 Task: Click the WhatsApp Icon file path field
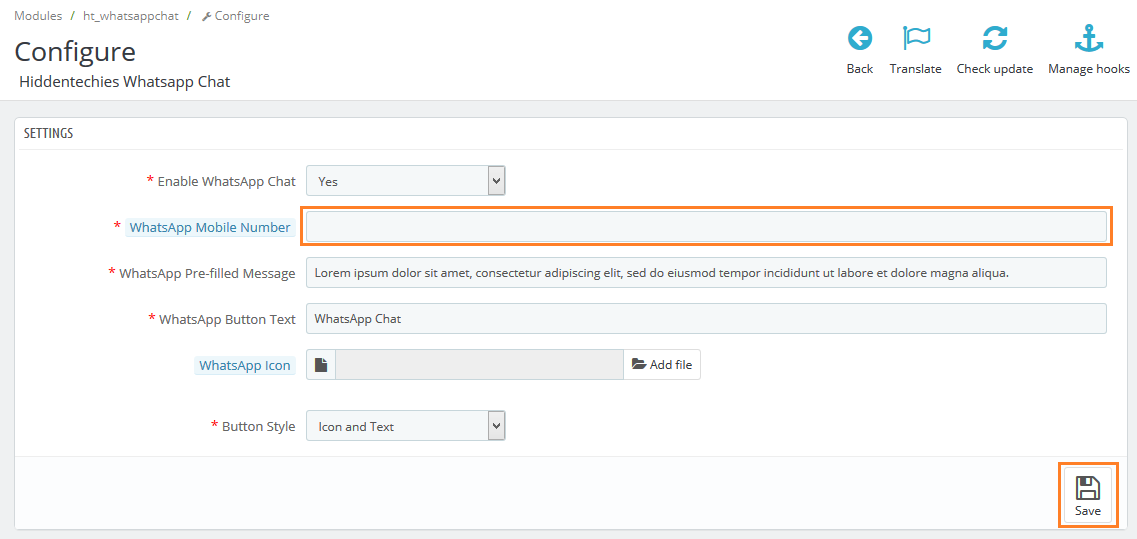click(x=479, y=364)
